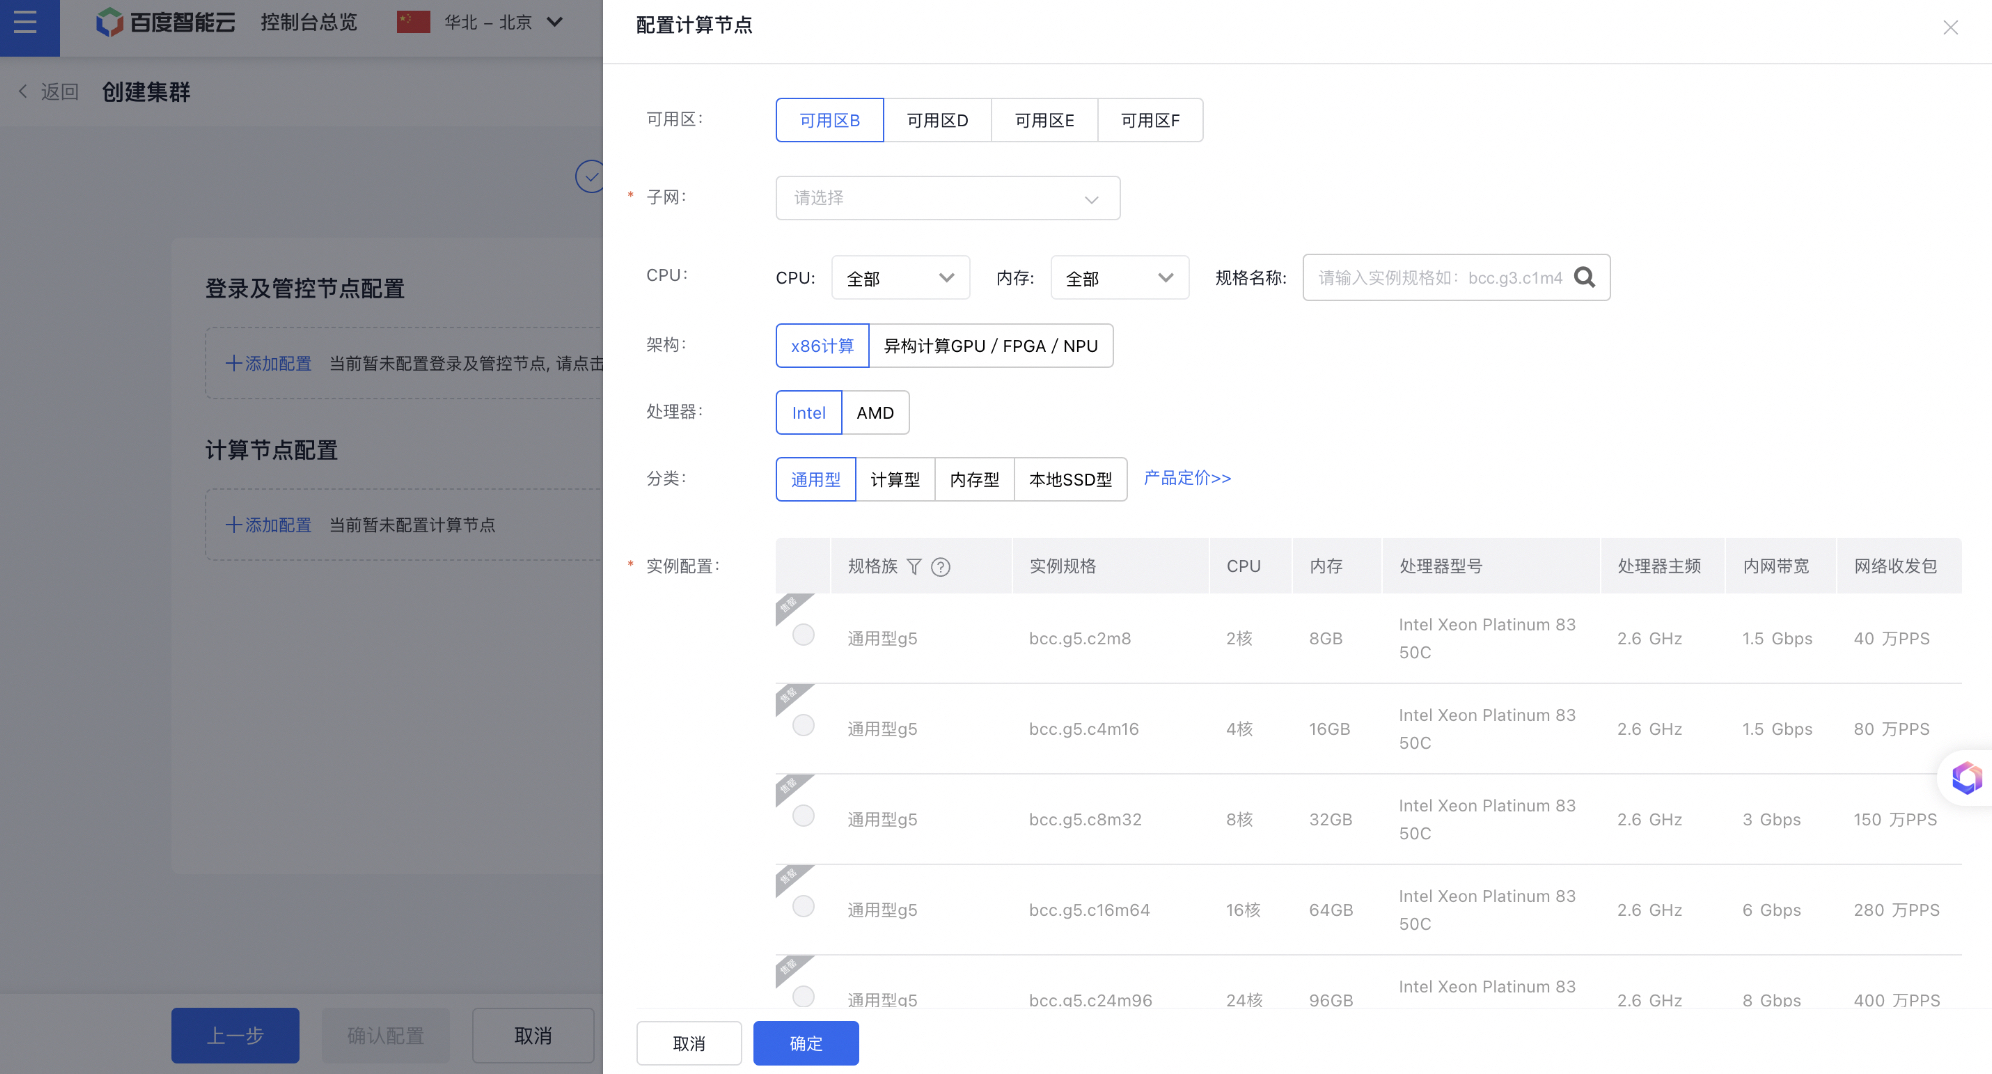This screenshot has width=1992, height=1074.
Task: Choose x86计算 architecture
Action: pos(822,346)
